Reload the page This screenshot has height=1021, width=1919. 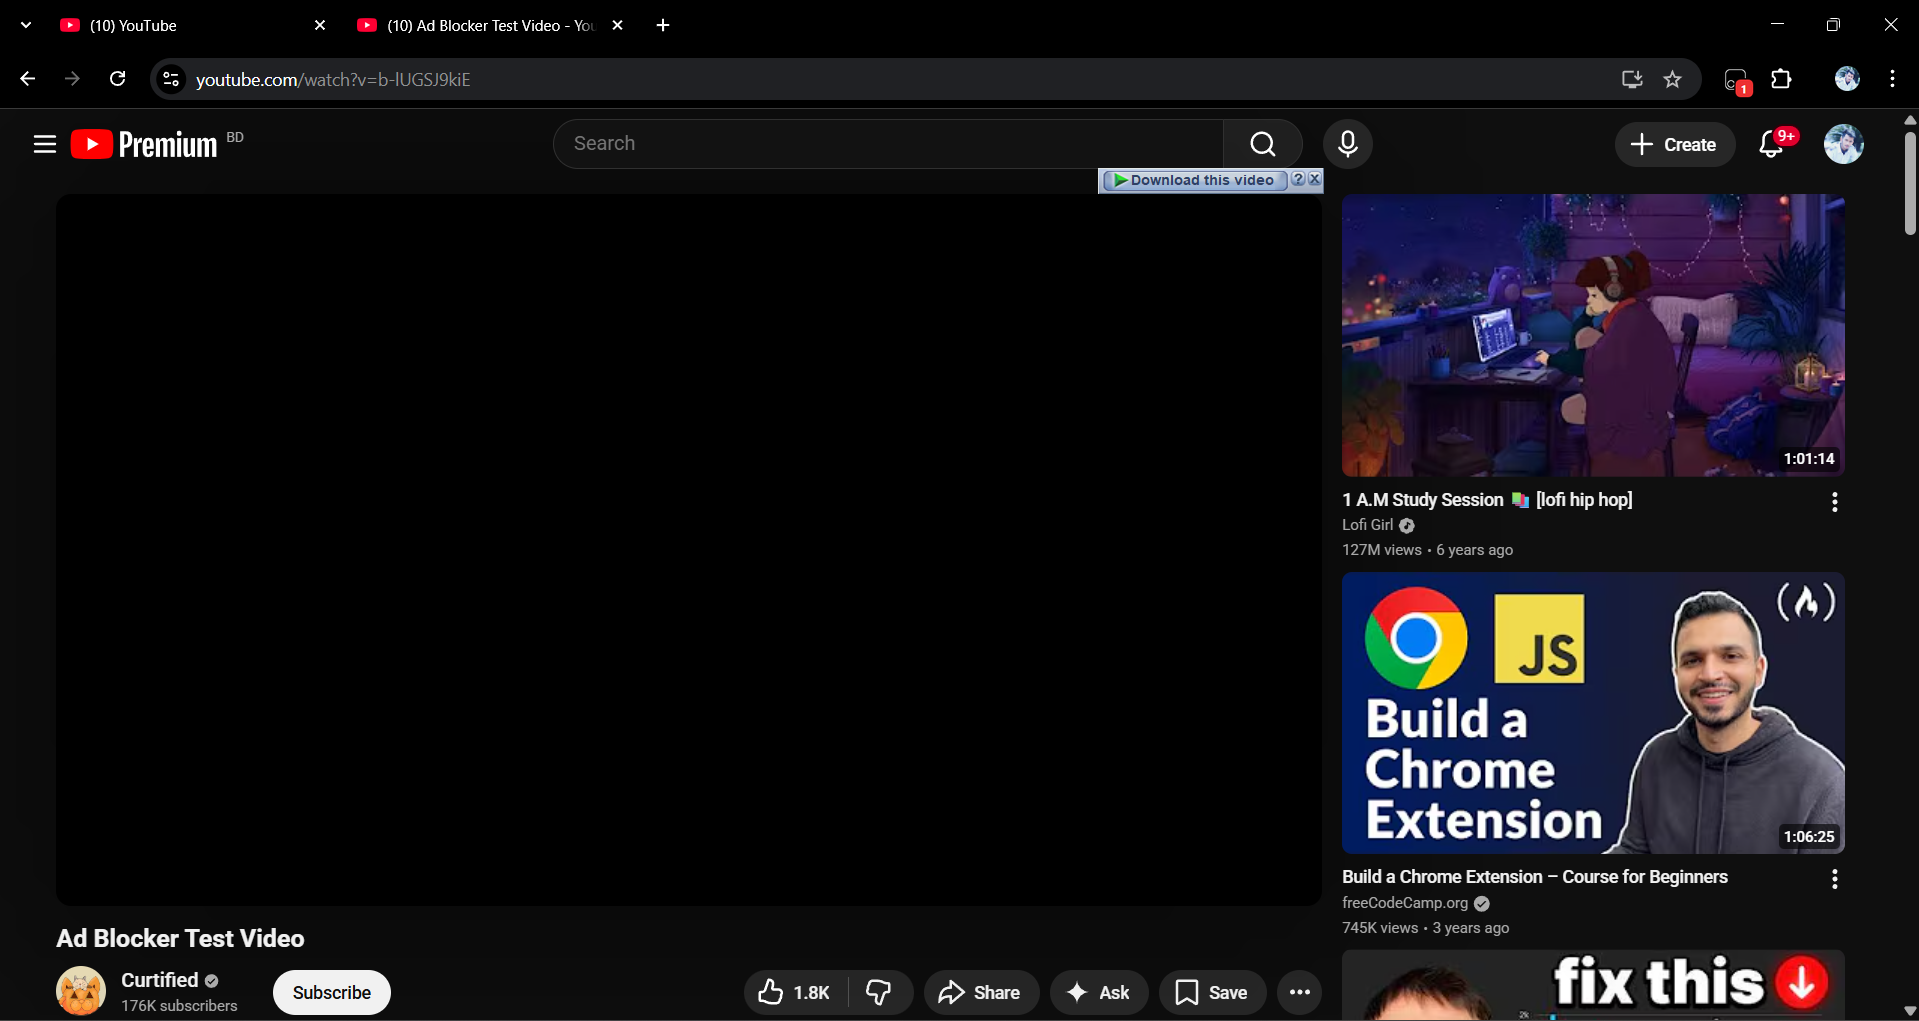coord(118,79)
